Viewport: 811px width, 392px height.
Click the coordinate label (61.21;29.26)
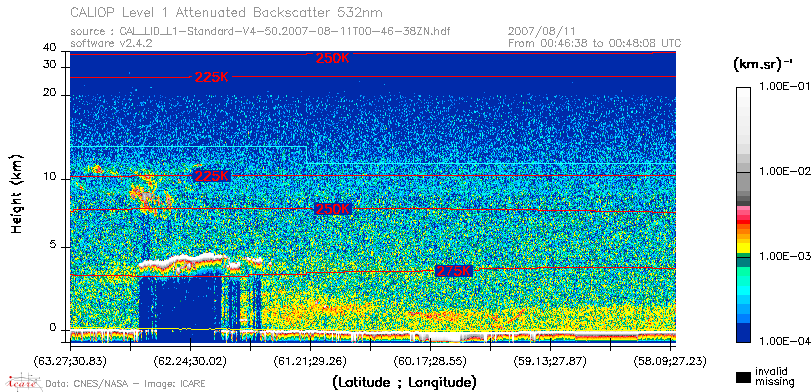point(310,361)
